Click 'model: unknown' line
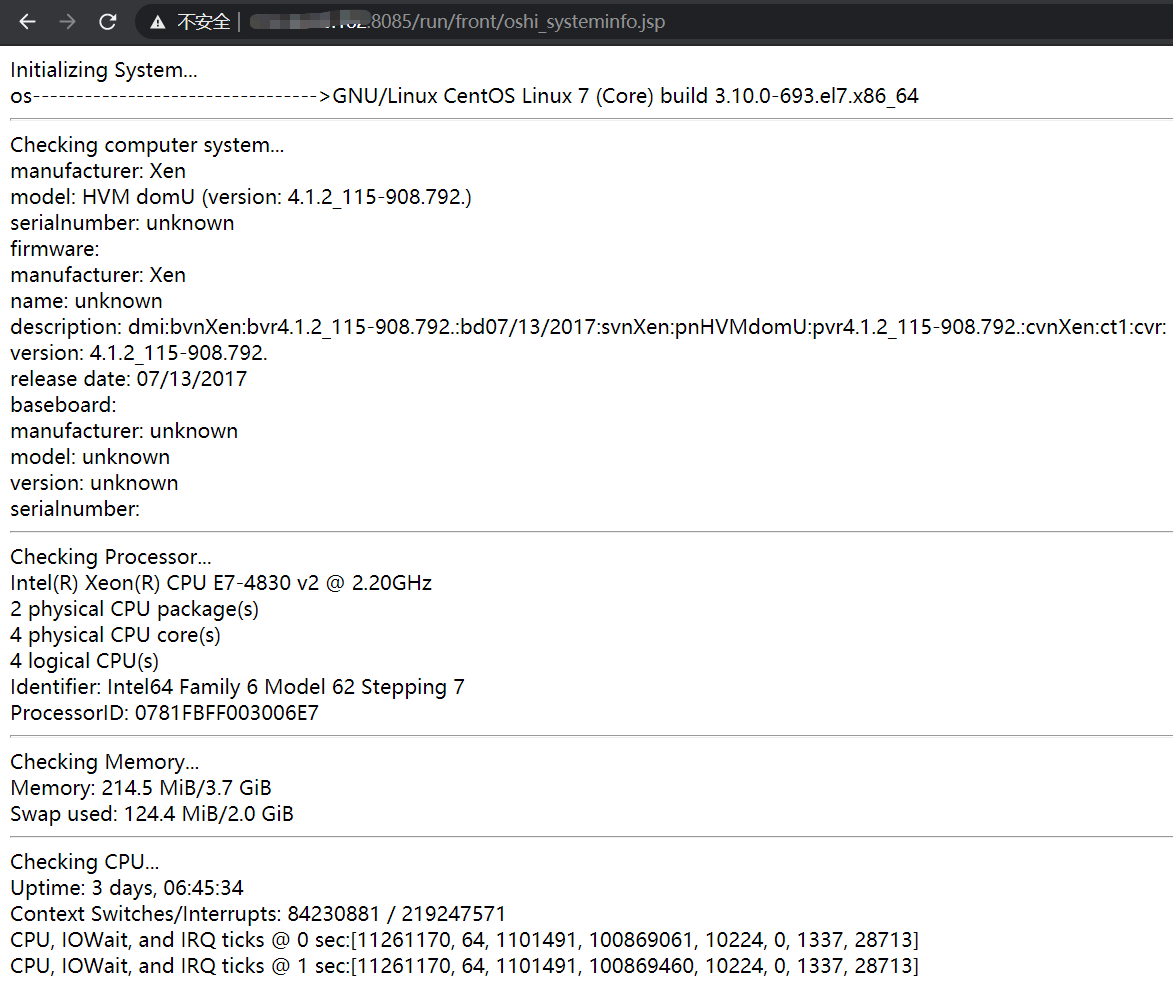 point(90,457)
